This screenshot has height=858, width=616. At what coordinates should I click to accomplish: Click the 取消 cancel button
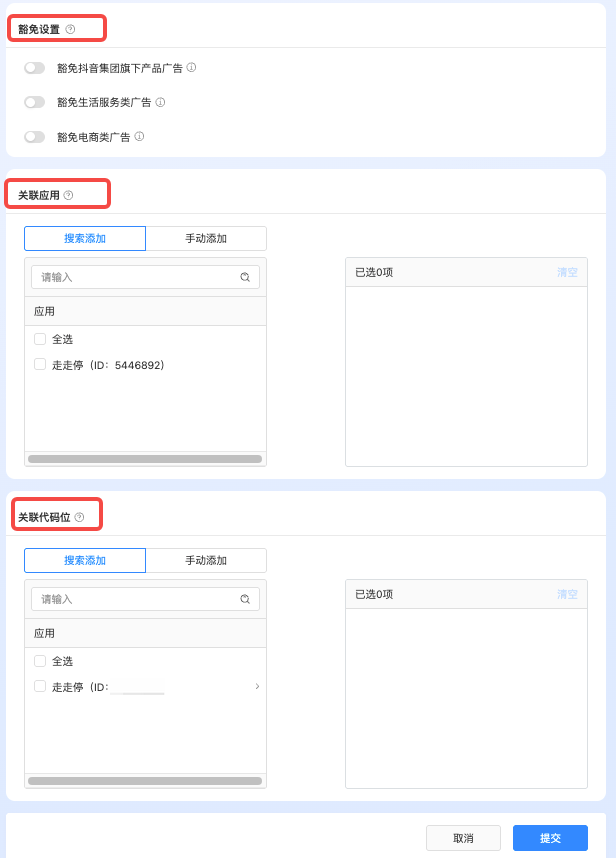(463, 838)
